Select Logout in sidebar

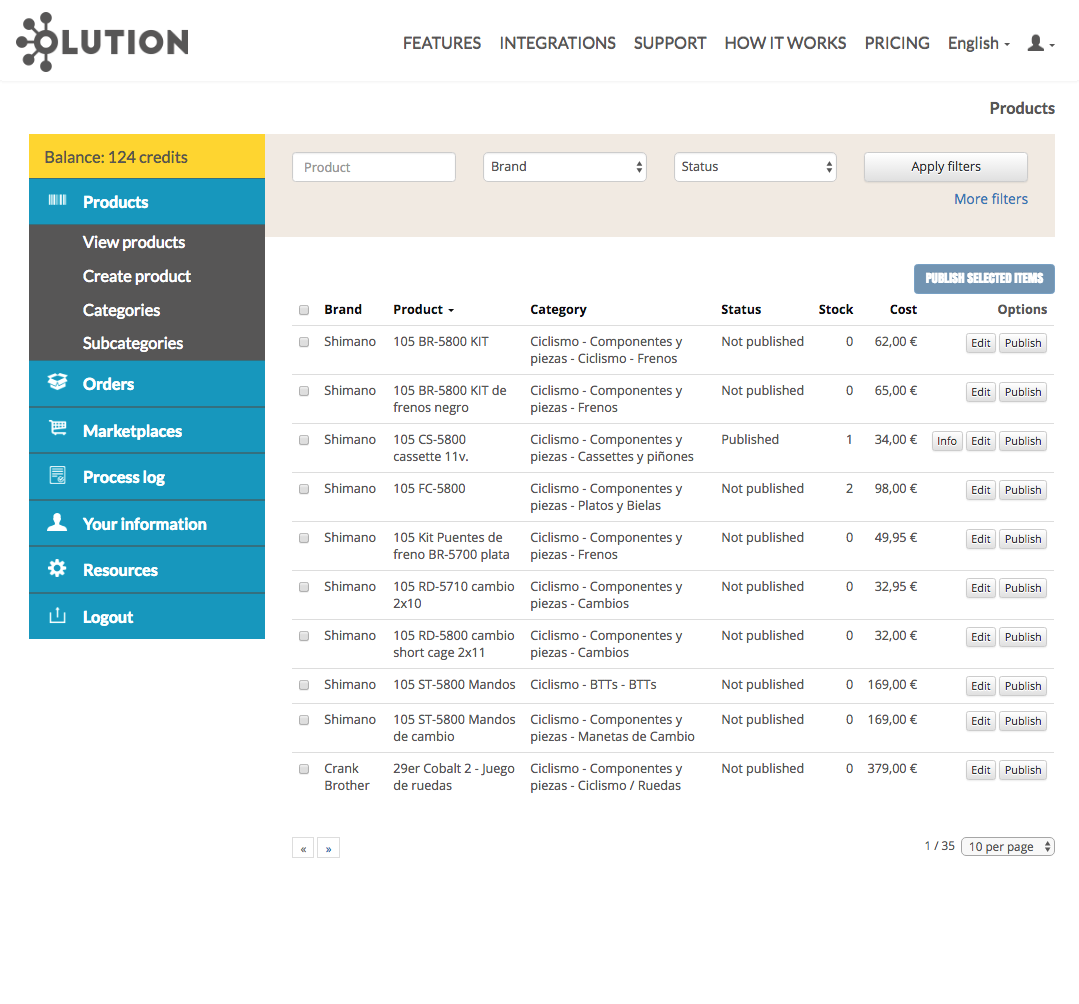[x=147, y=617]
